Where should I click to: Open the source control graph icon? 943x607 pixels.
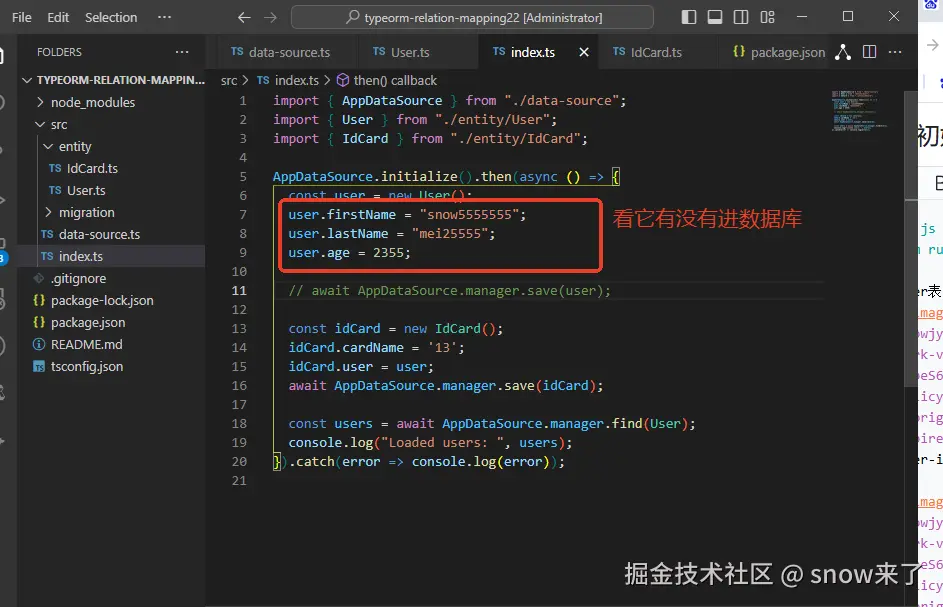coord(843,52)
